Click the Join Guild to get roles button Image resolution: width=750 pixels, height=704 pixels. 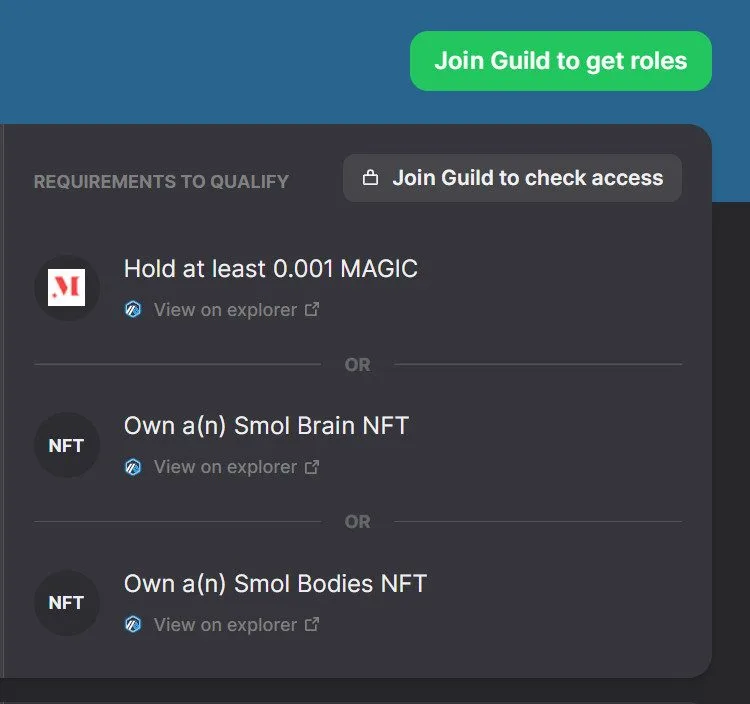click(561, 61)
